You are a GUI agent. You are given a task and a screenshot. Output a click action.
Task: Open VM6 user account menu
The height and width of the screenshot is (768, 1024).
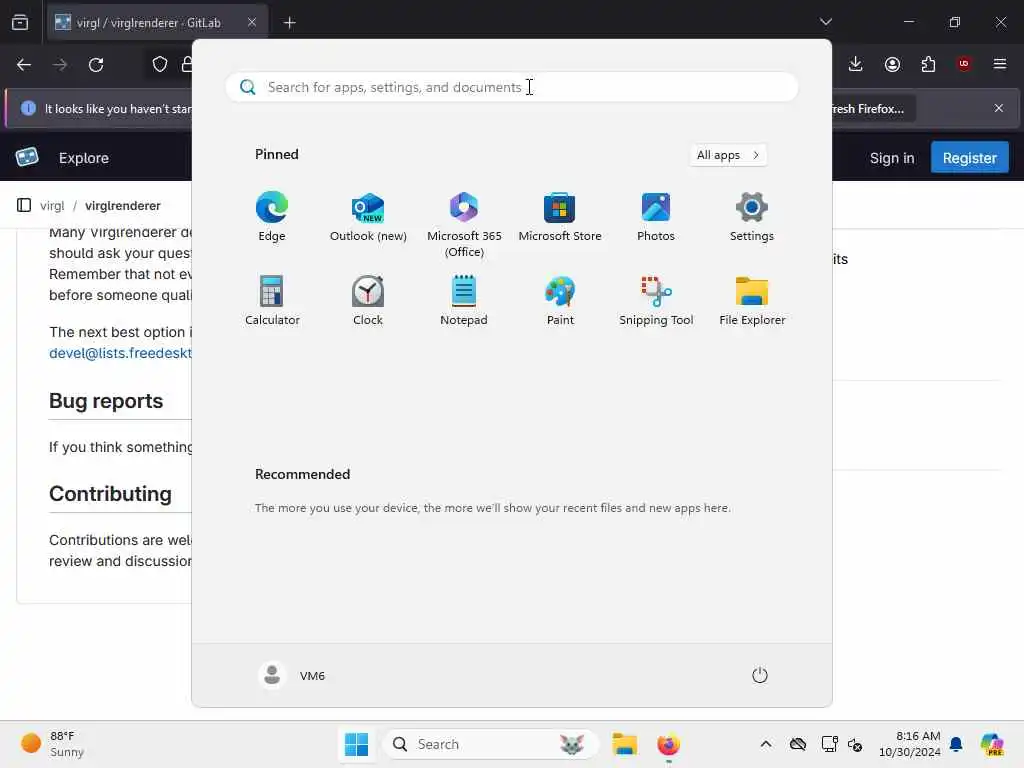pyautogui.click(x=292, y=675)
